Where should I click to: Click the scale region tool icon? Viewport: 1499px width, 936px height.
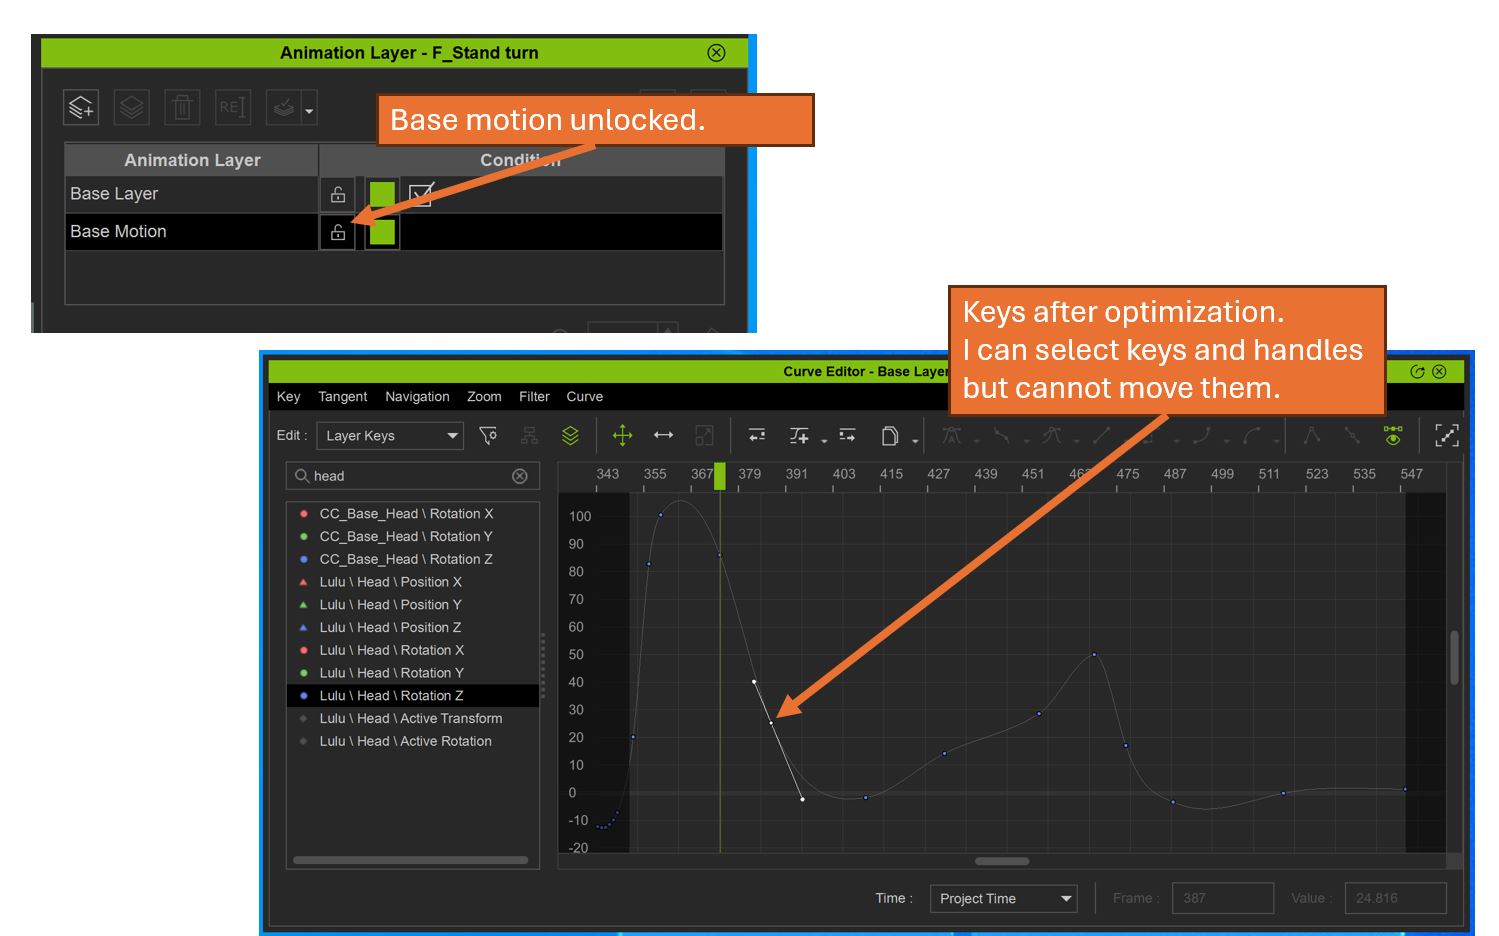click(x=704, y=435)
